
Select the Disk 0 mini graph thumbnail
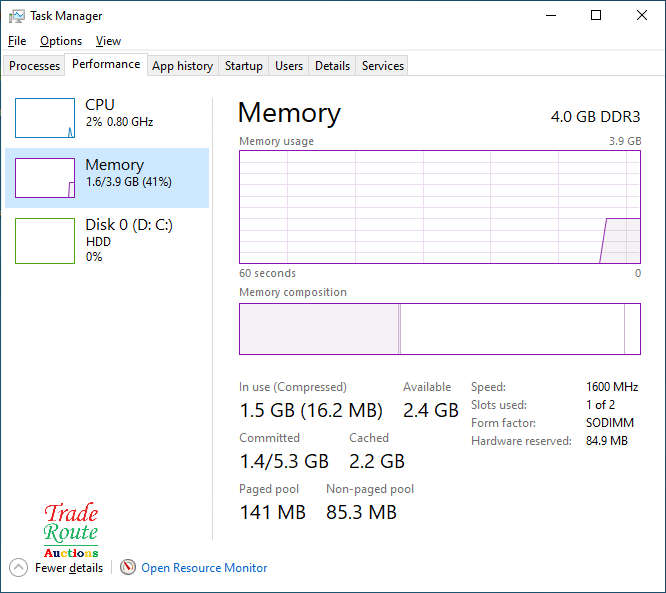point(45,241)
